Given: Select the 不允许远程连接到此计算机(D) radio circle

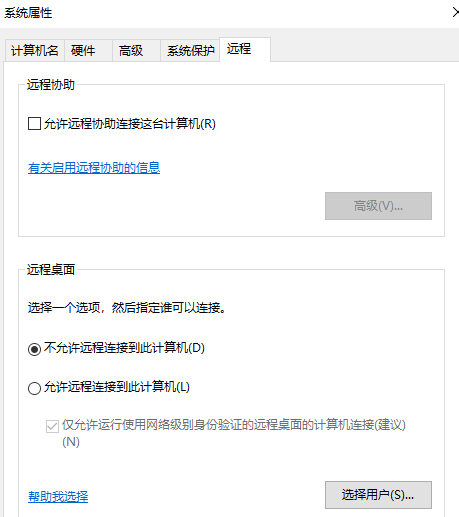Looking at the screenshot, I should pyautogui.click(x=34, y=349).
